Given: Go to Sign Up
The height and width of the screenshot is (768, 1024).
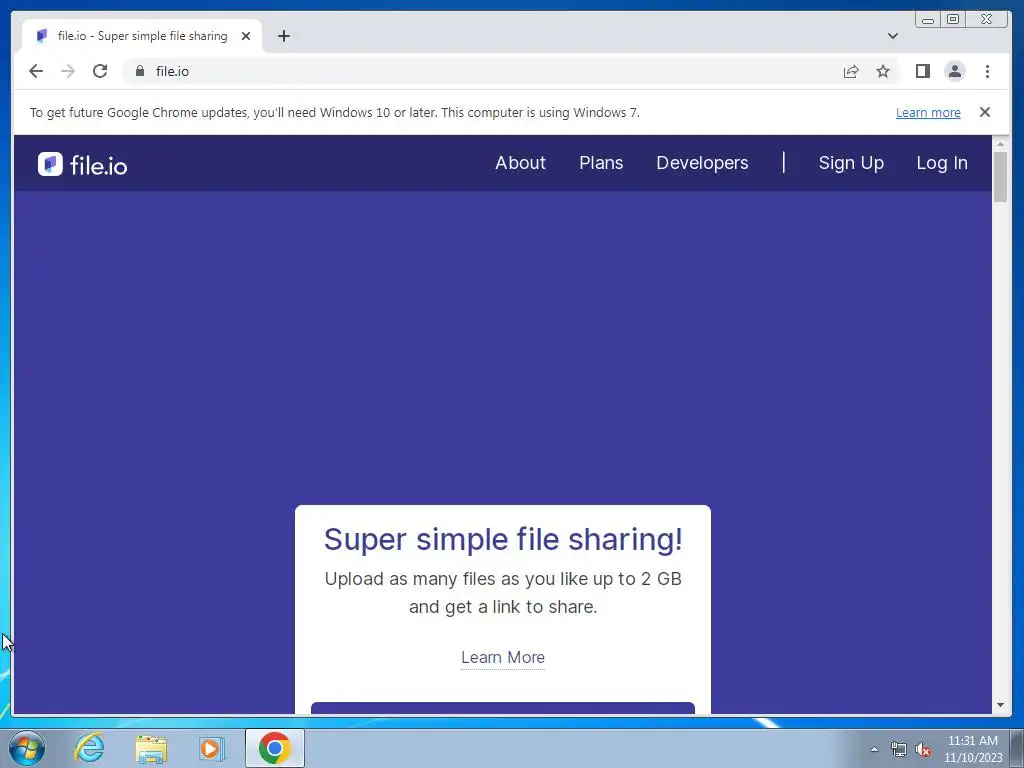Looking at the screenshot, I should click(851, 163).
